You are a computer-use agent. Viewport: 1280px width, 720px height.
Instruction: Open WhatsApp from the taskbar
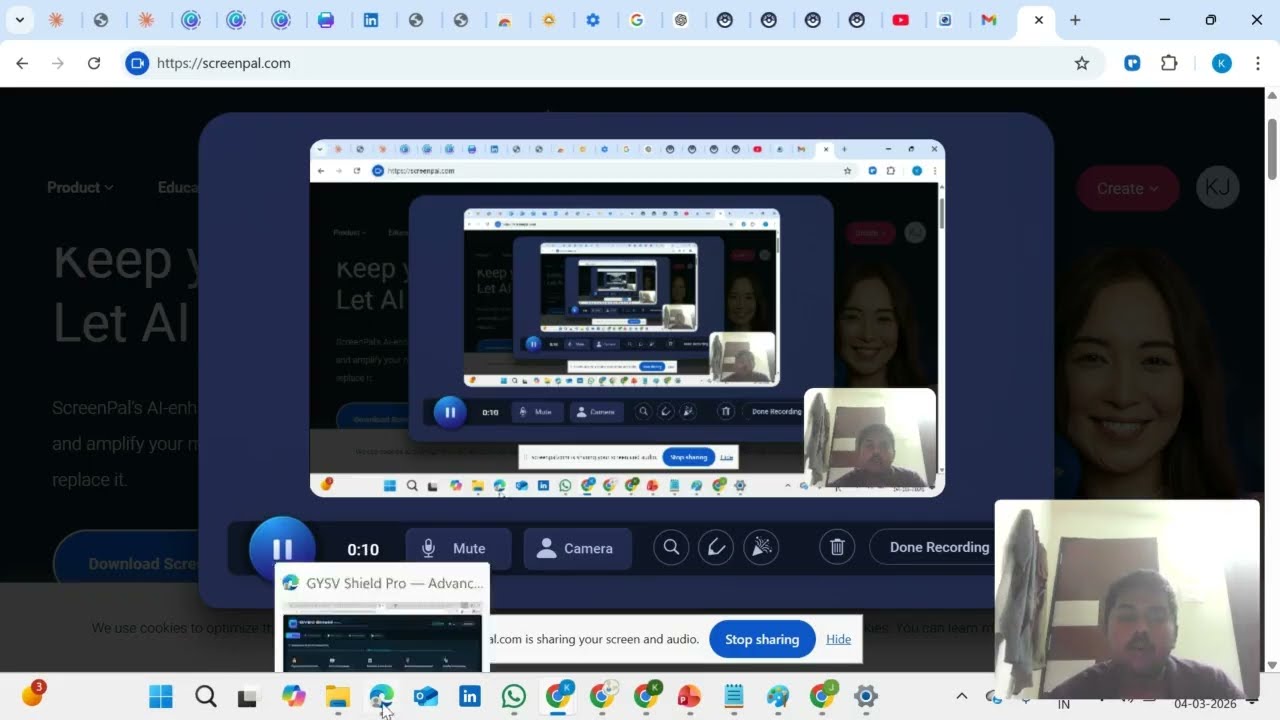pyautogui.click(x=513, y=696)
